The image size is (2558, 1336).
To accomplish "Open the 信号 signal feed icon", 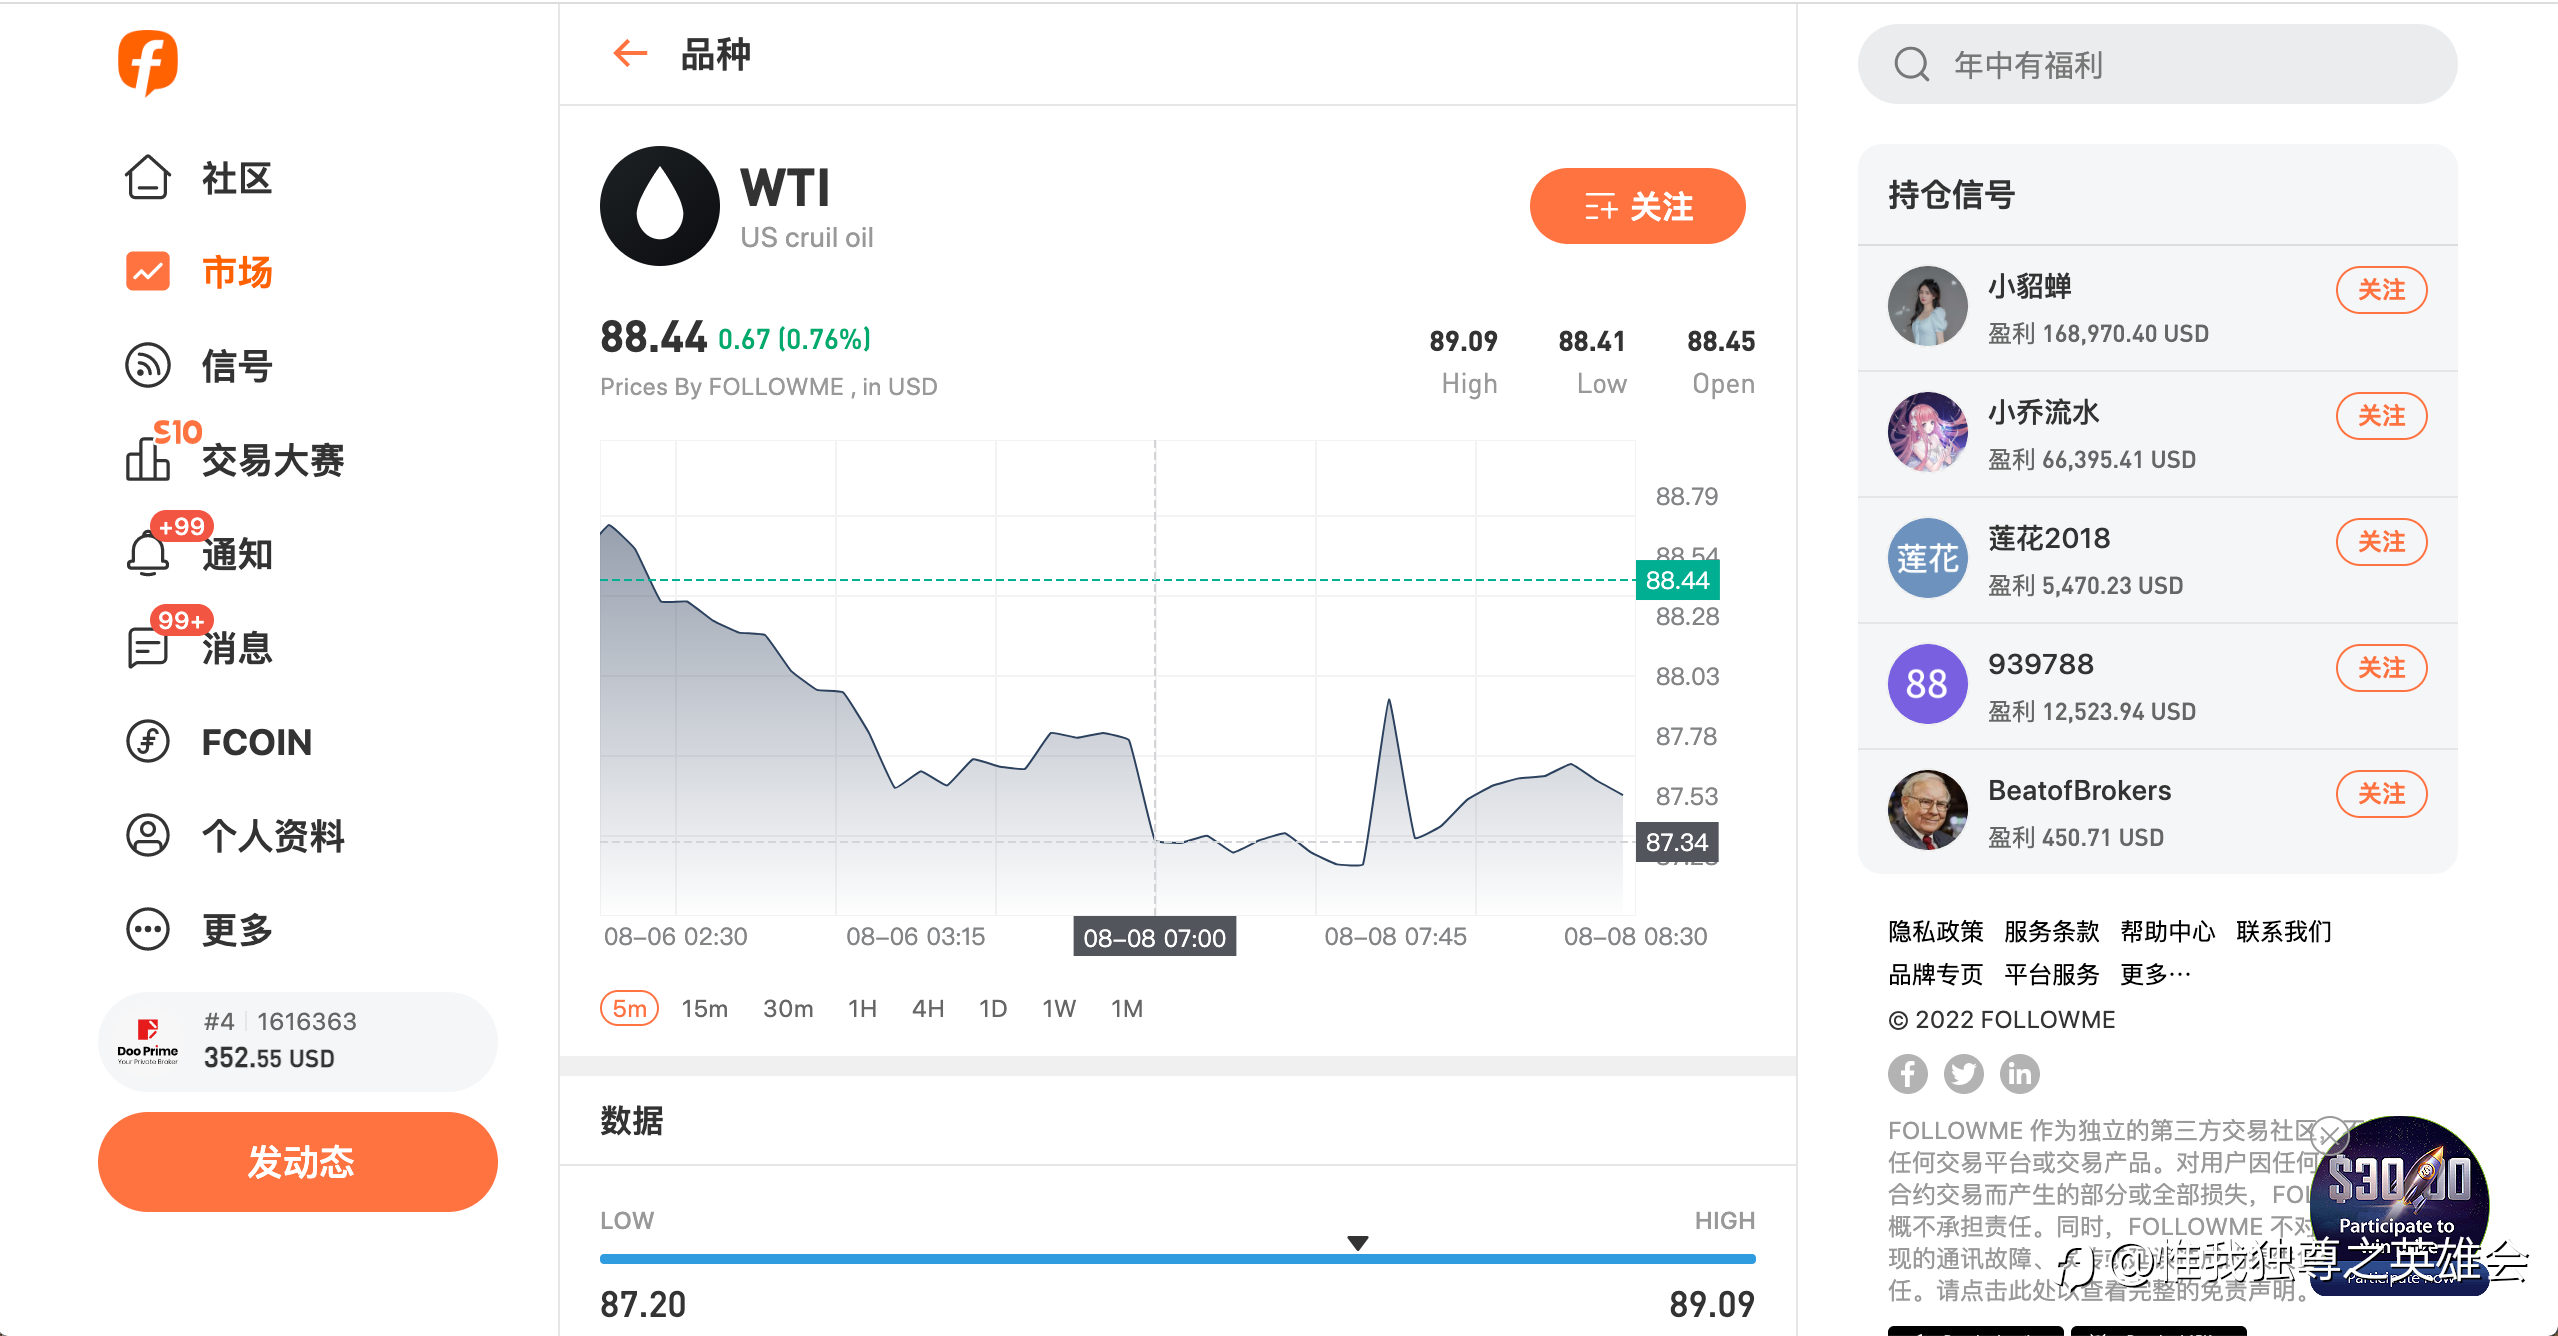I will click(x=148, y=365).
